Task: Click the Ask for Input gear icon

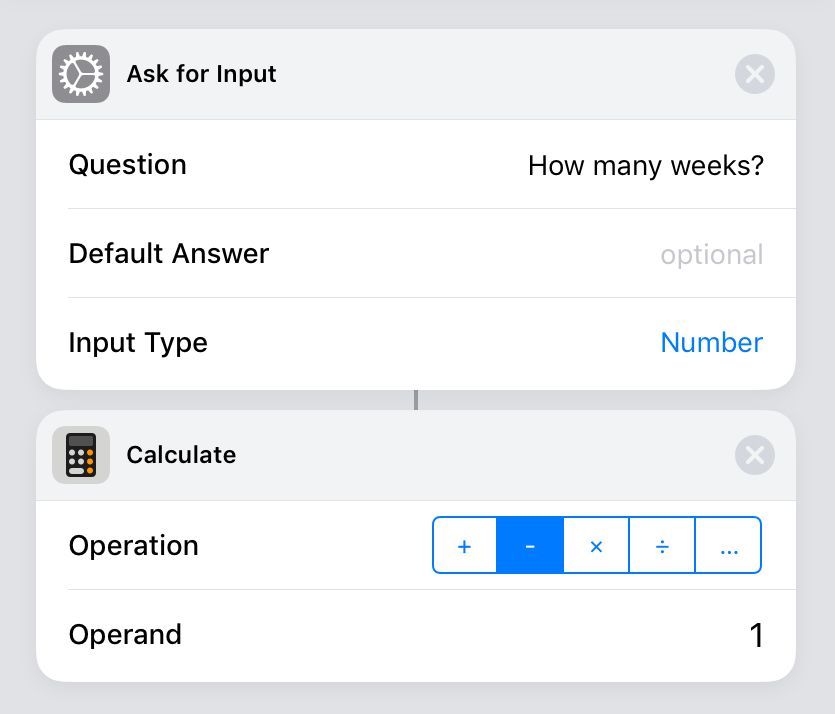Action: (81, 74)
